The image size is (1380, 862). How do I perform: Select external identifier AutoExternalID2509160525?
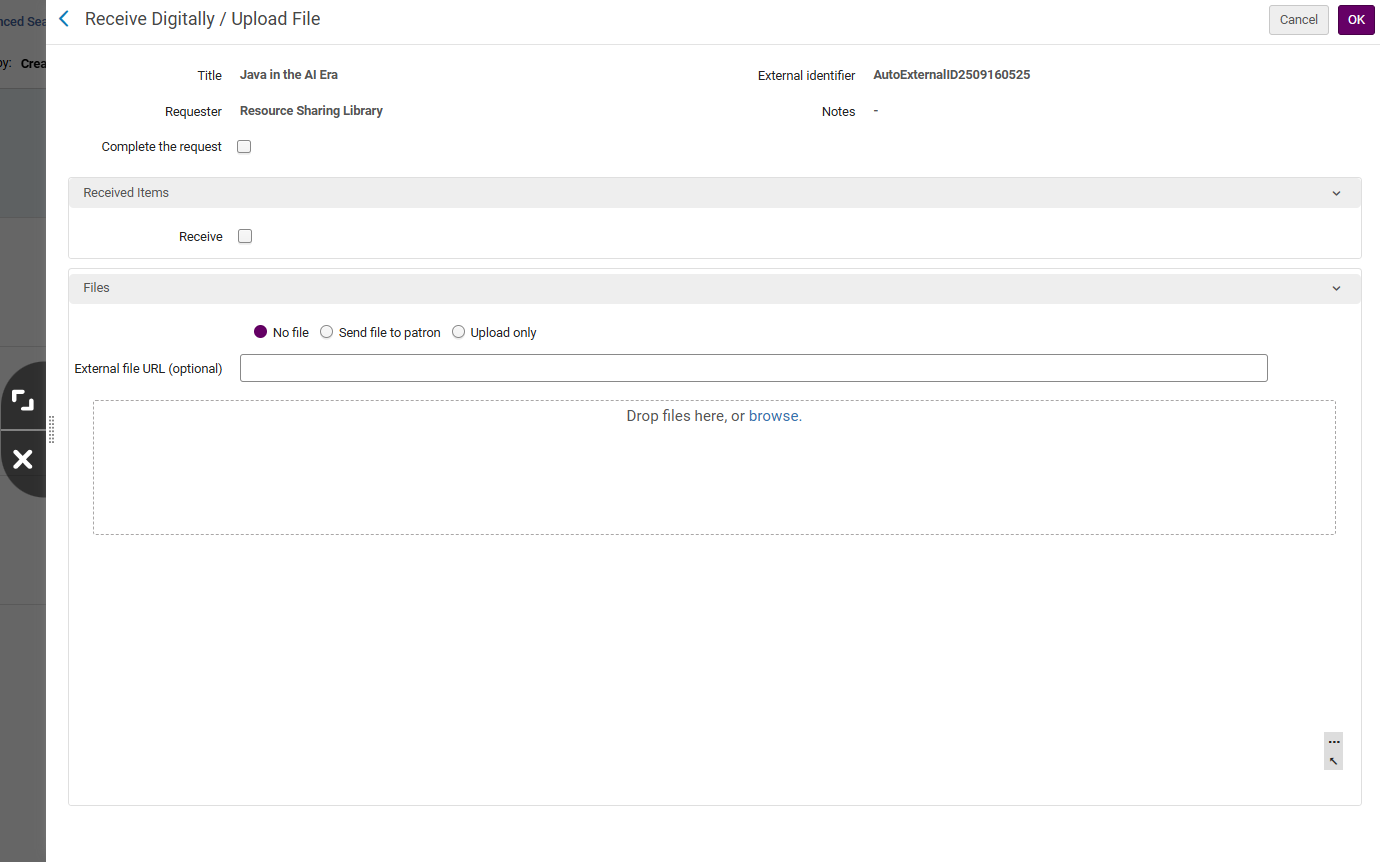[x=952, y=75]
